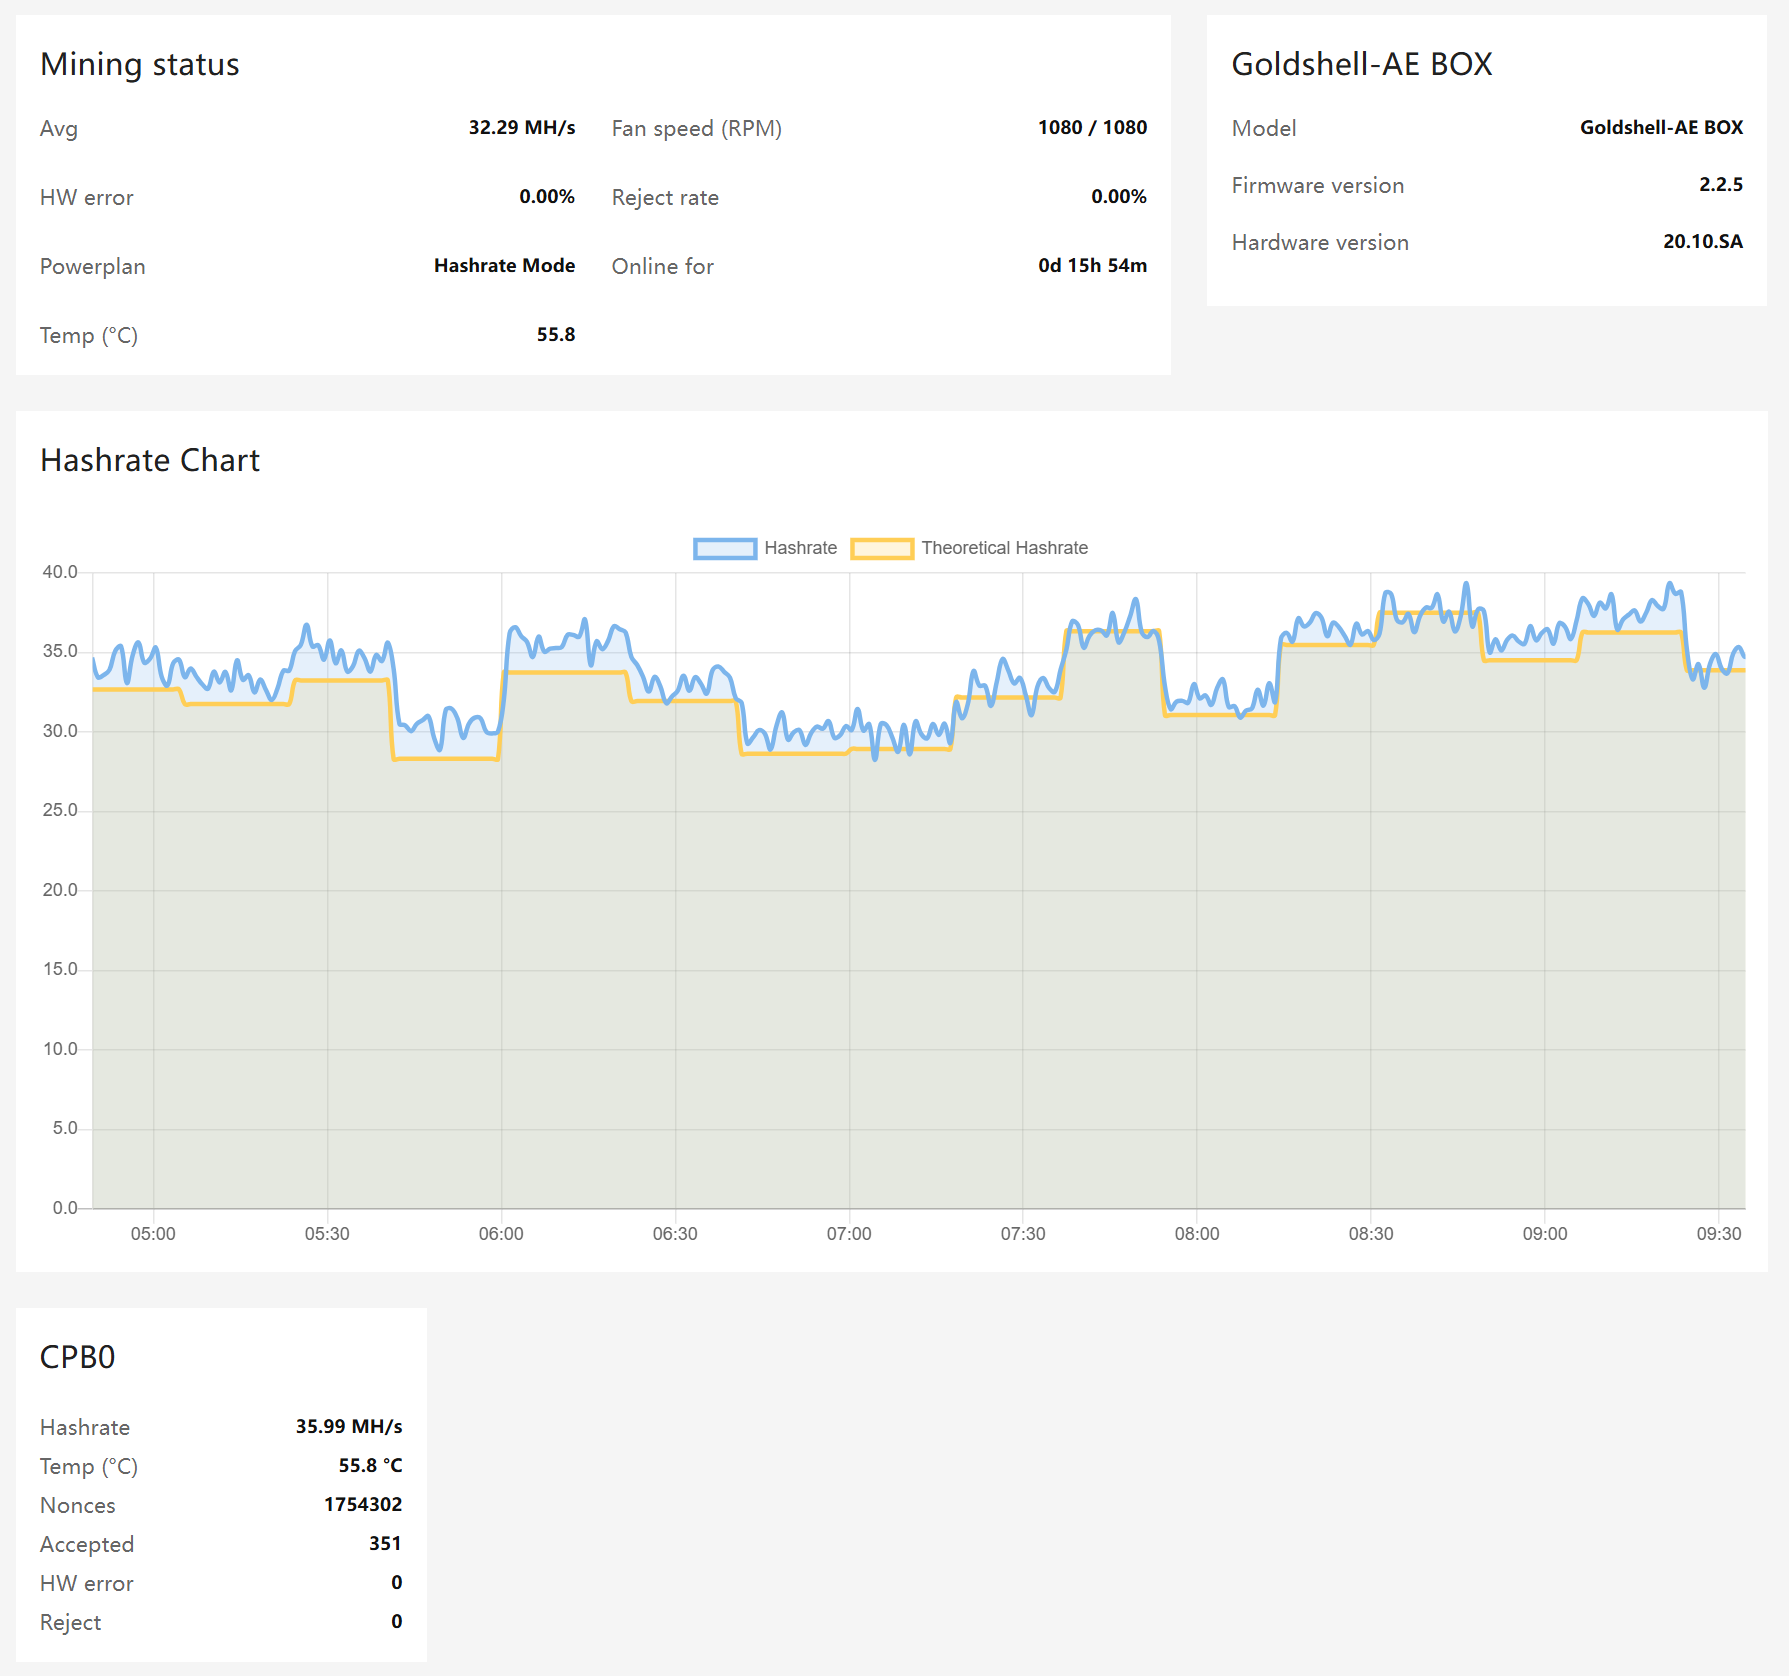The image size is (1789, 1676).
Task: Click the CPB0 'HW error' value 0
Action: click(397, 1583)
